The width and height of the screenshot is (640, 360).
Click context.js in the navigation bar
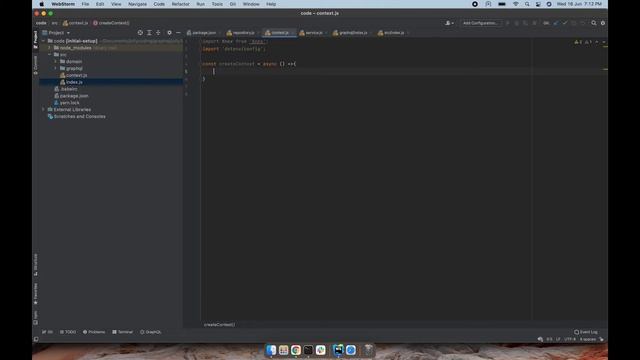point(76,23)
